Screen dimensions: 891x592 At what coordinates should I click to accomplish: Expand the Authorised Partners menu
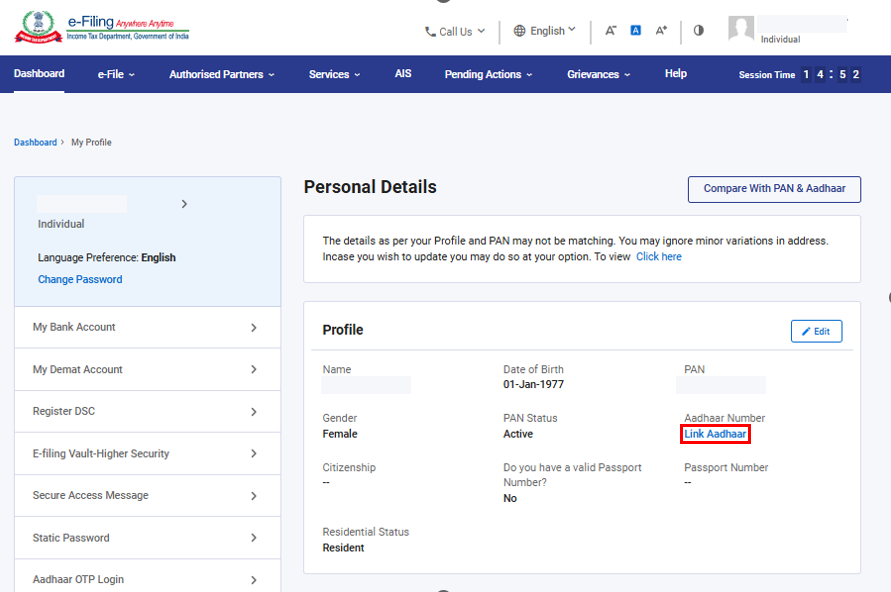coord(222,74)
